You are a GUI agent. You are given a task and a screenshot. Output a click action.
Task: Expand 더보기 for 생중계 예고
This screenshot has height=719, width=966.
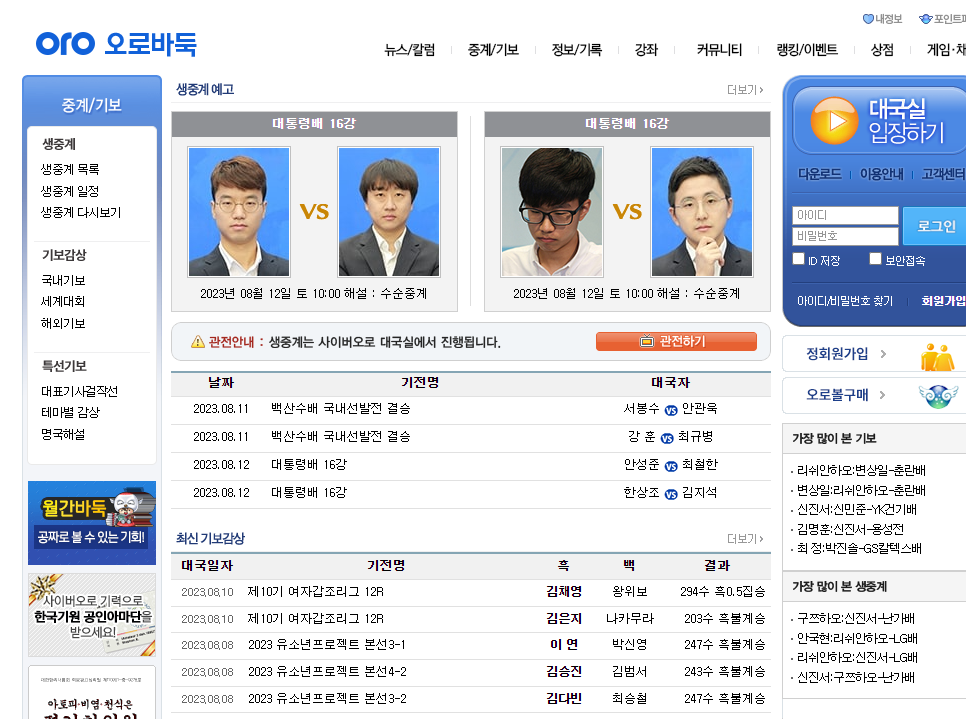click(x=744, y=89)
